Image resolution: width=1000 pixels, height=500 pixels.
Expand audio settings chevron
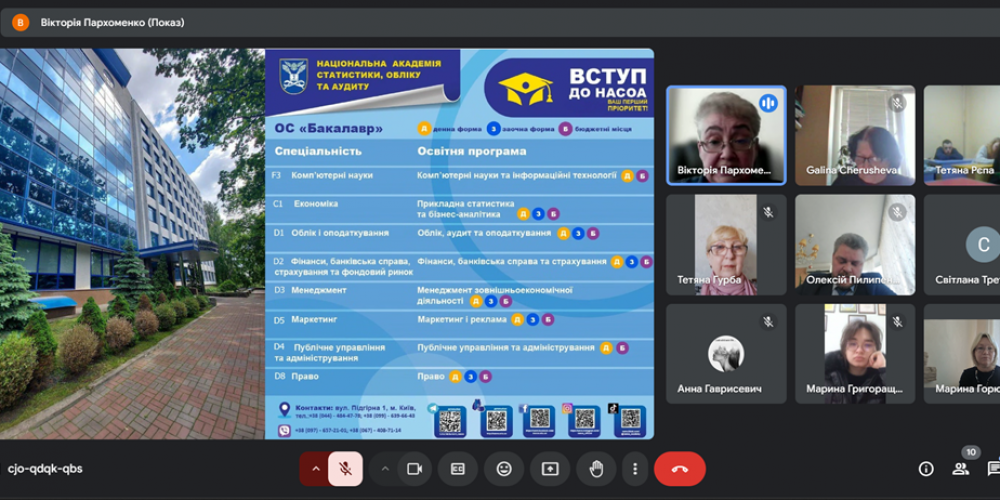click(x=315, y=468)
